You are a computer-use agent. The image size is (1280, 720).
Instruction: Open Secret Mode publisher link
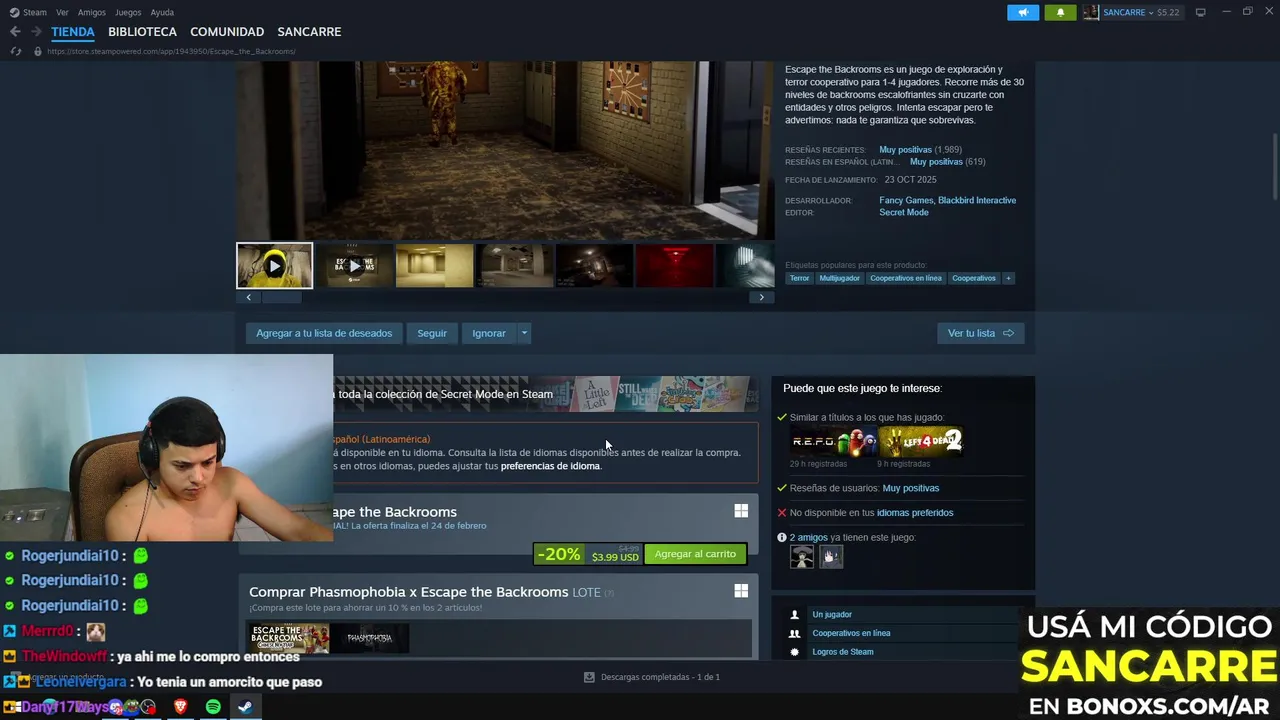pos(904,212)
